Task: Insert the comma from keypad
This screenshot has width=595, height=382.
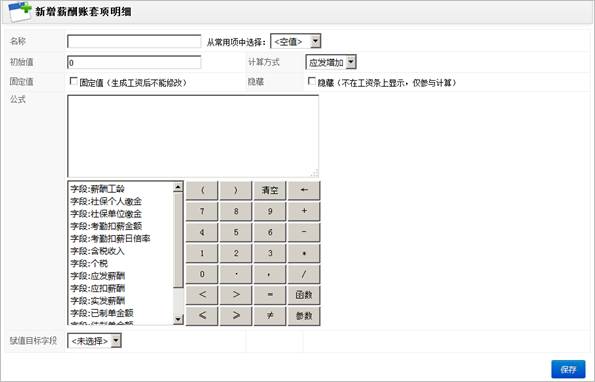Action: coord(270,274)
